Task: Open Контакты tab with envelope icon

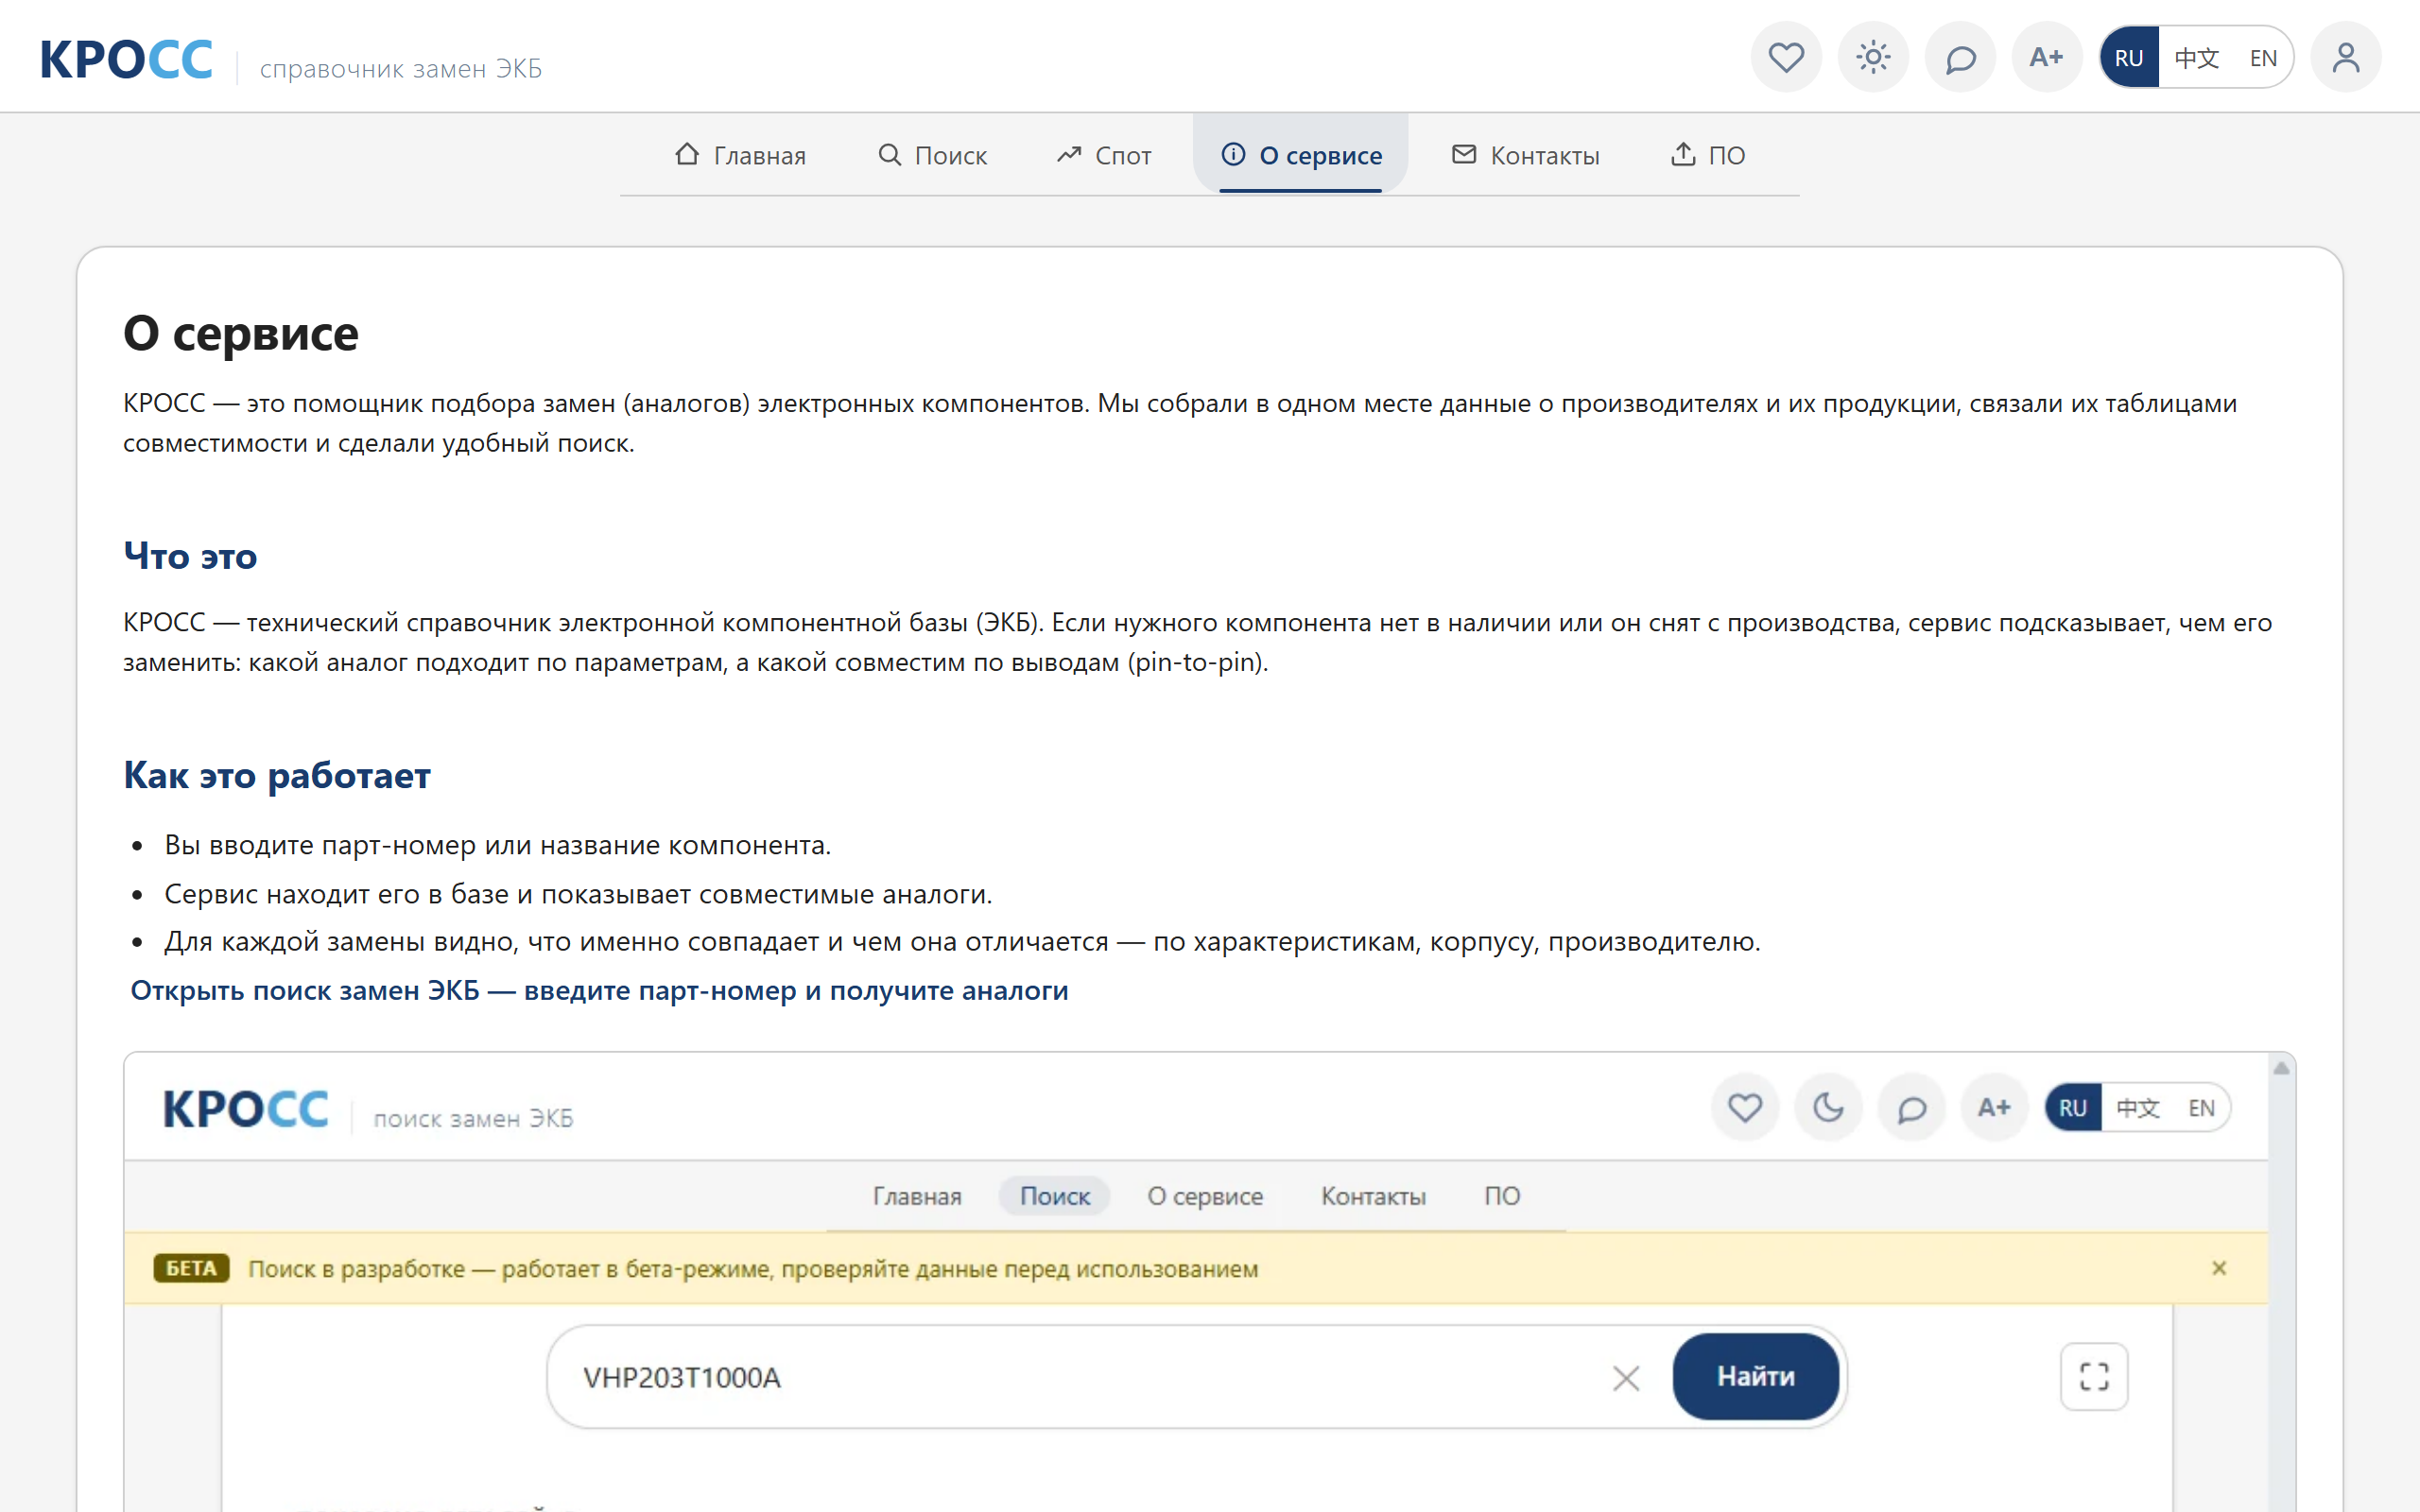Action: coord(1525,155)
